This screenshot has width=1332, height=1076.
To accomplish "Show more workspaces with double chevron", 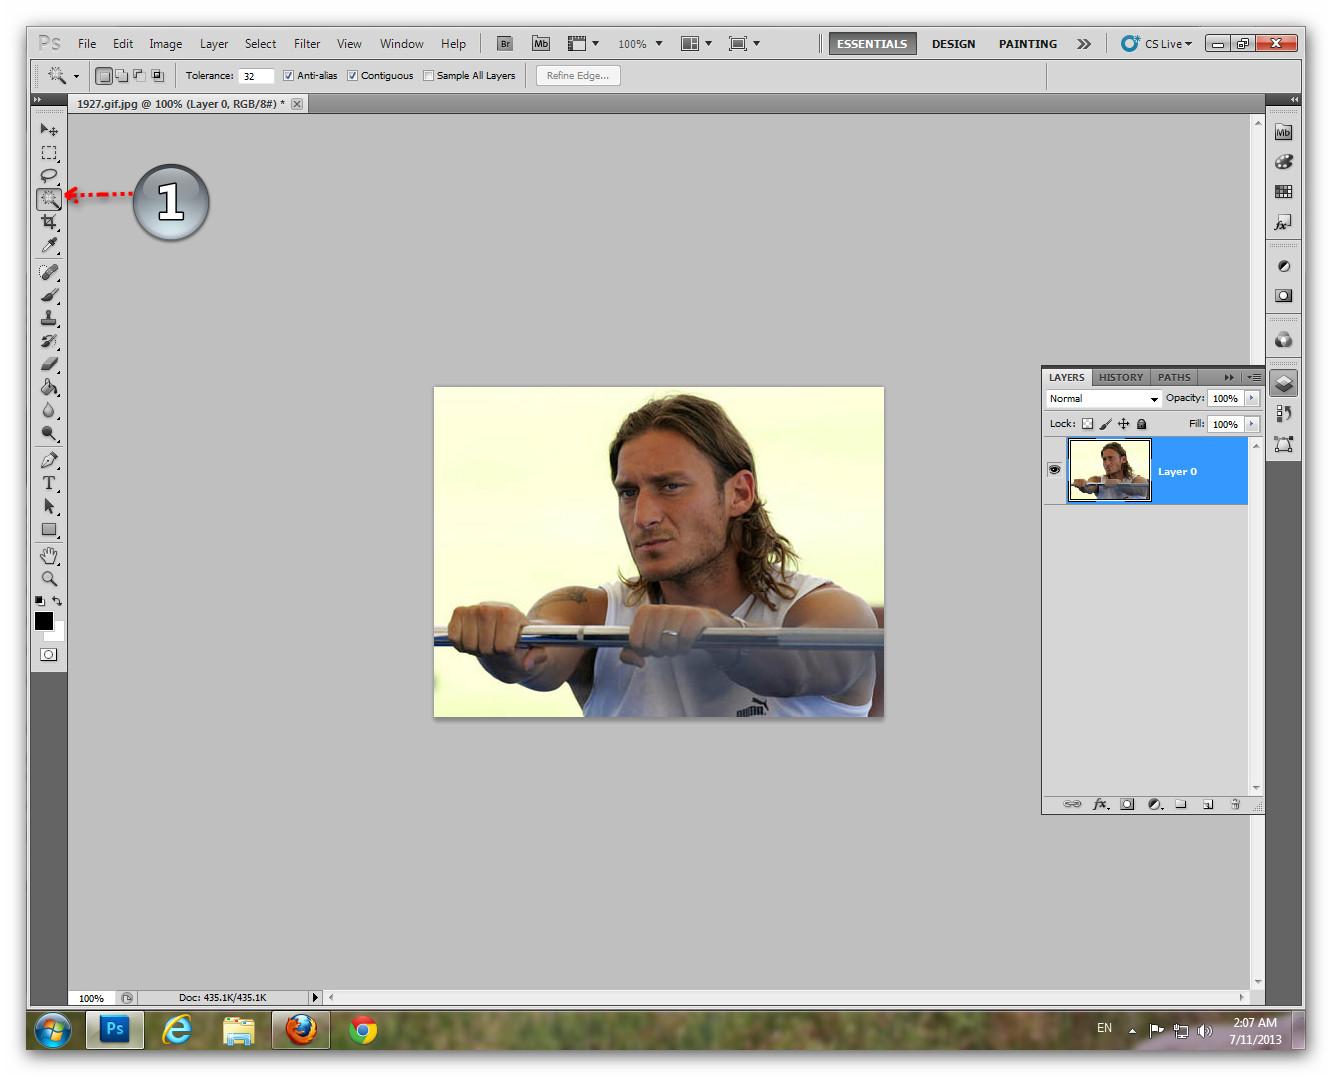I will [x=1084, y=44].
